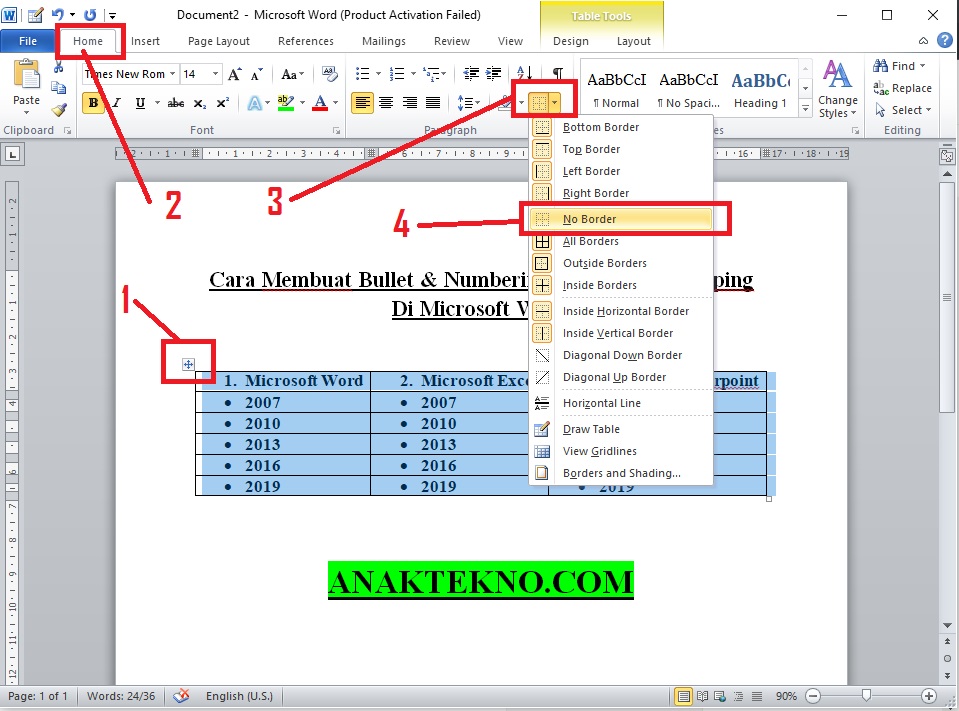The width and height of the screenshot is (959, 711).
Task: Toggle Align Text Right
Action: click(x=410, y=103)
